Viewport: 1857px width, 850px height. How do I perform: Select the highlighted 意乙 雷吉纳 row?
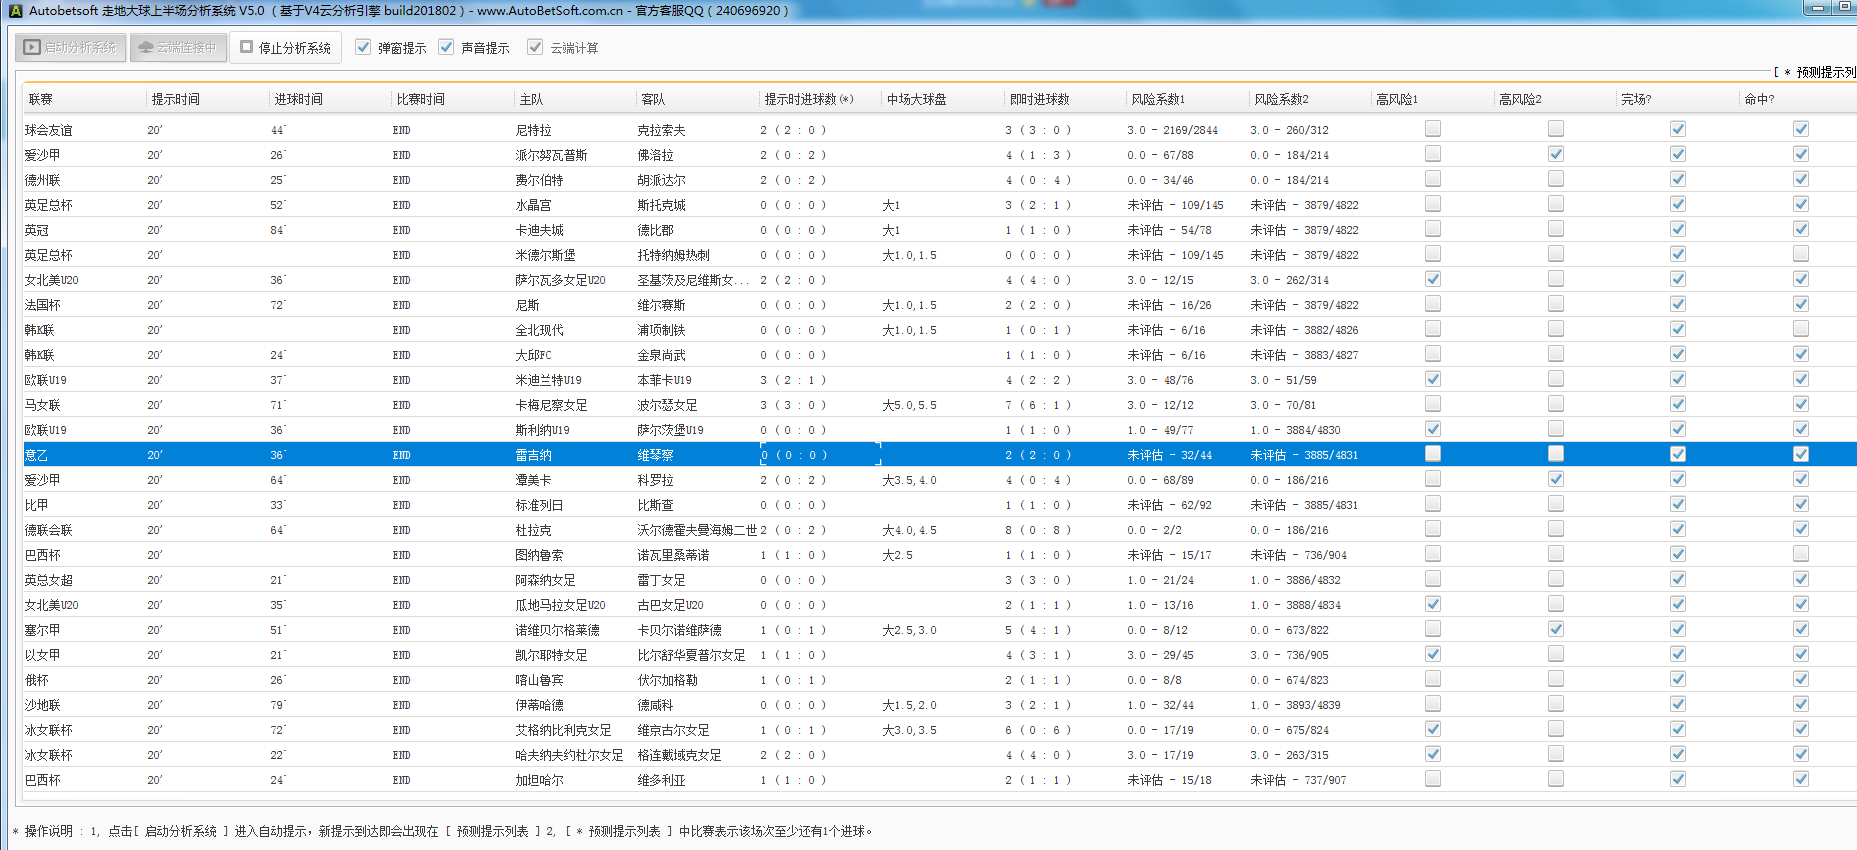[533, 455]
